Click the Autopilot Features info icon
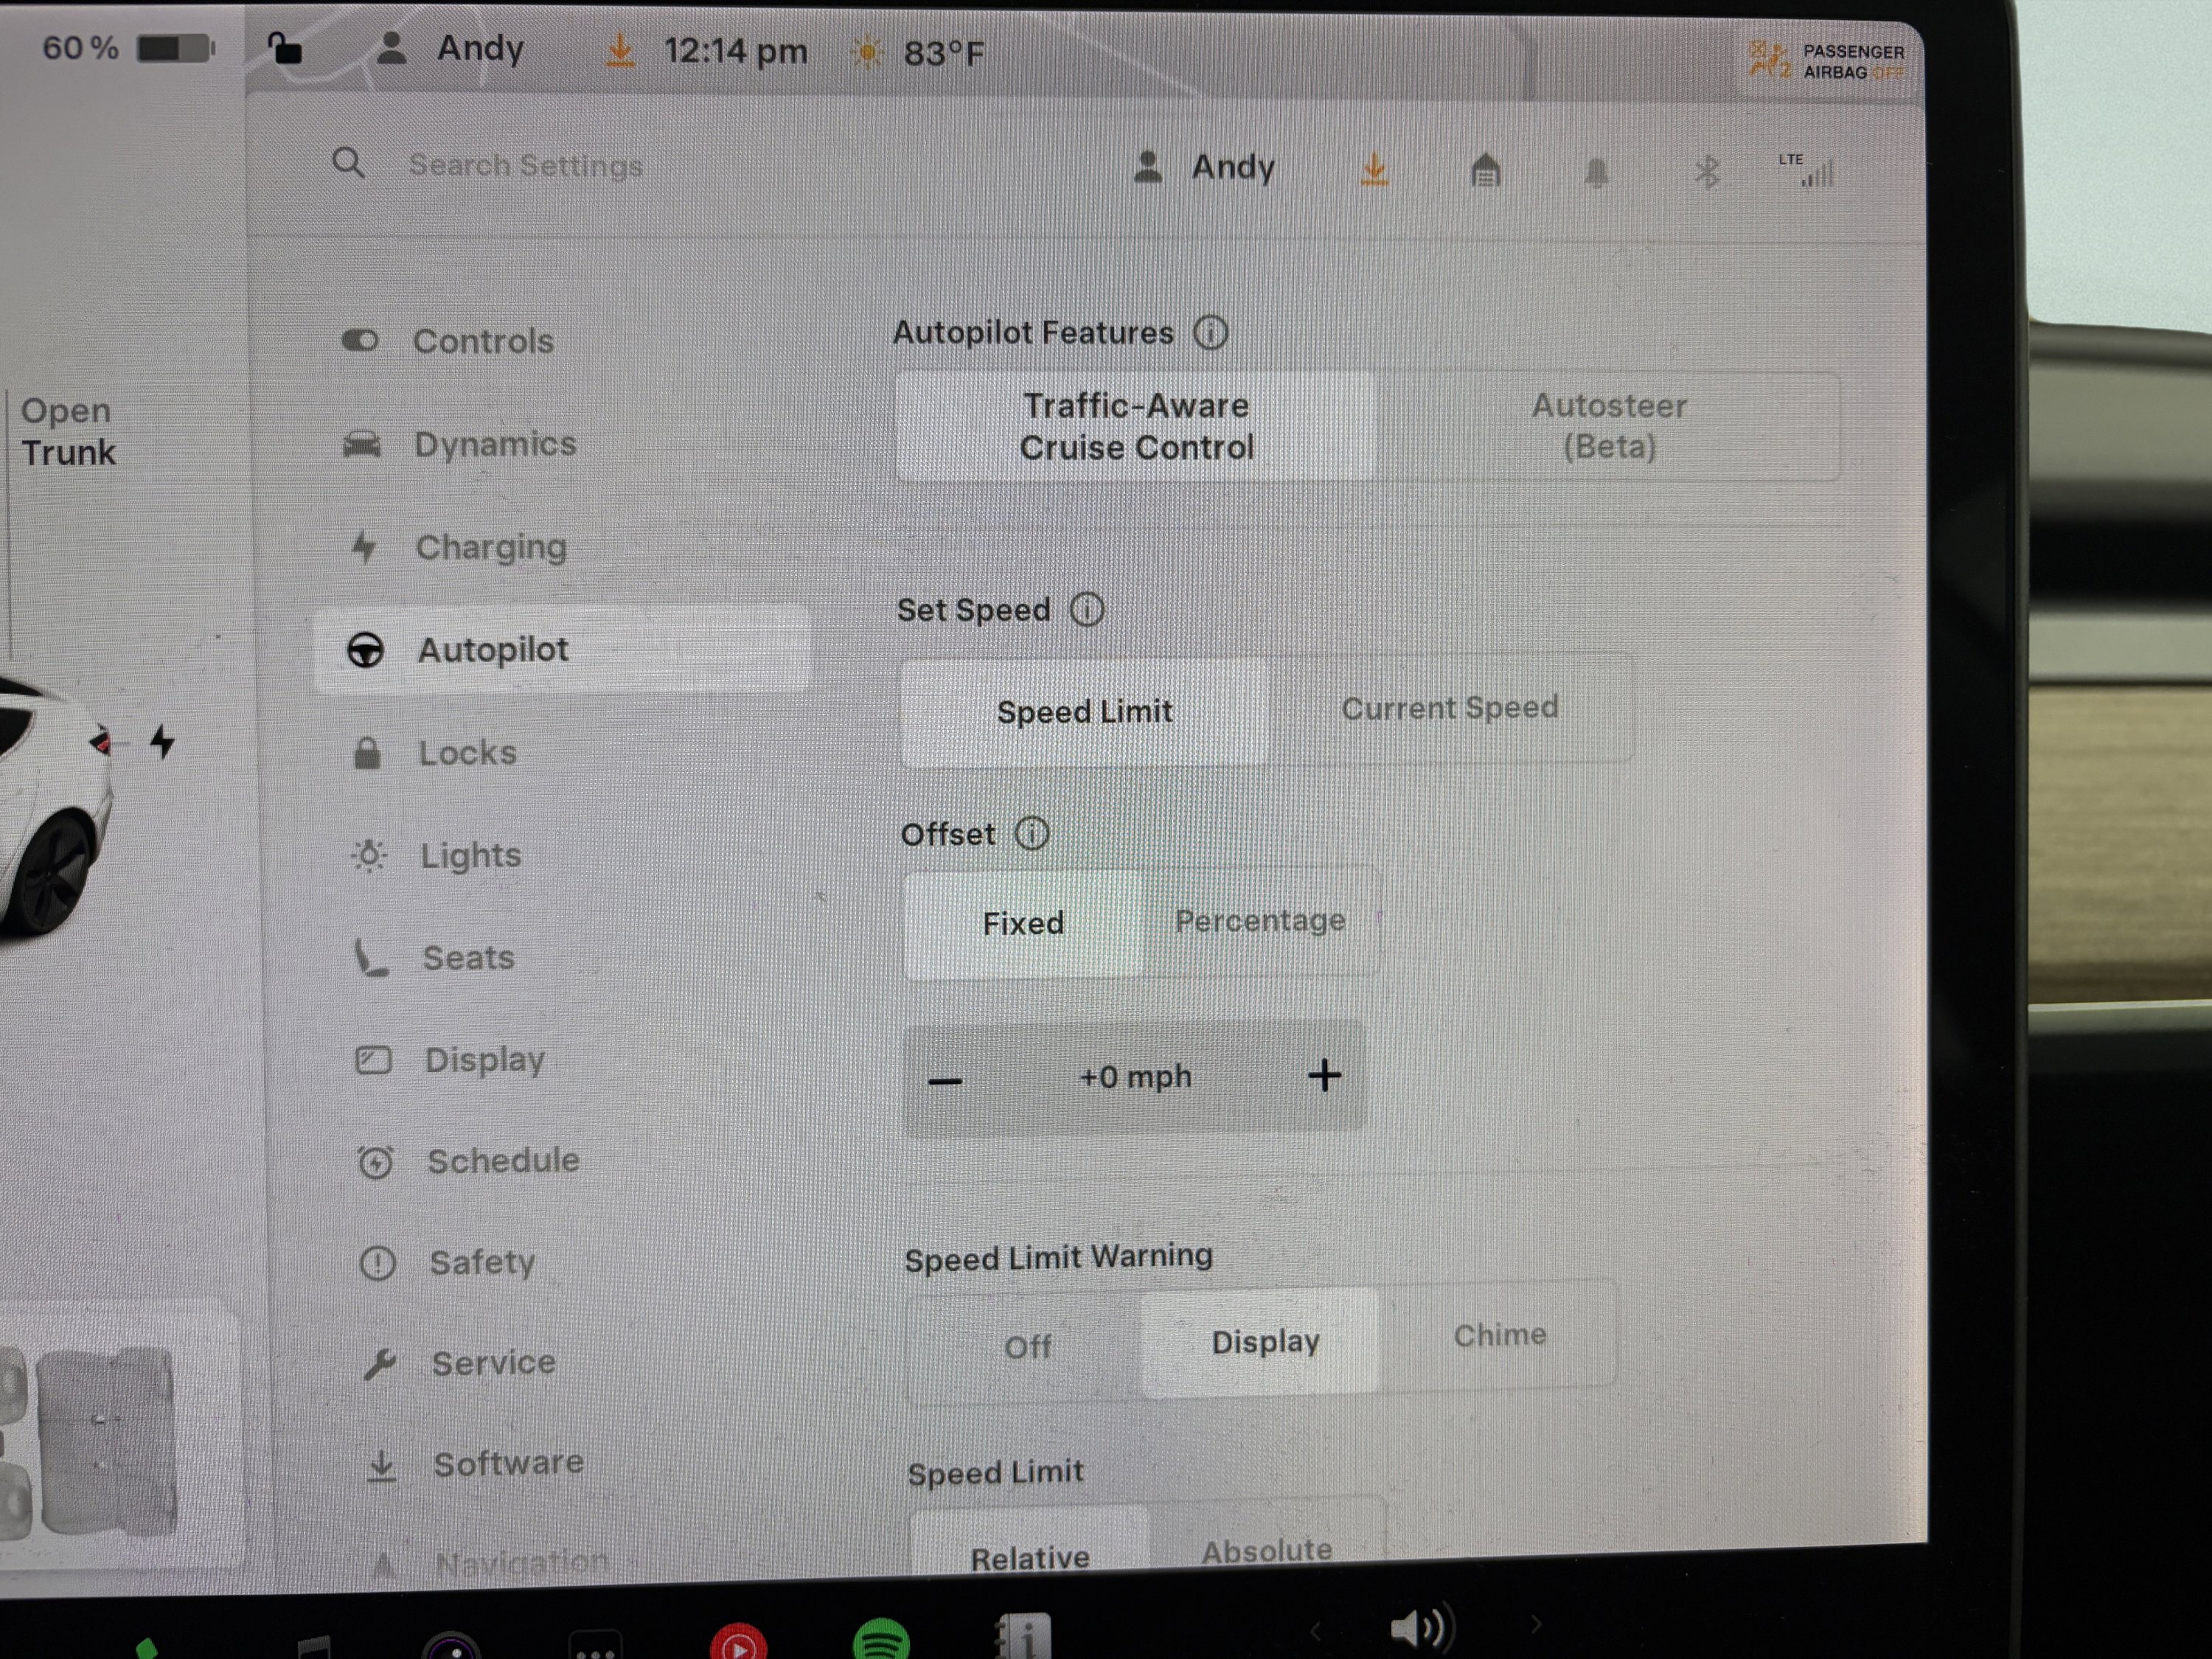Screen dimensions: 2212x1659 1210,332
